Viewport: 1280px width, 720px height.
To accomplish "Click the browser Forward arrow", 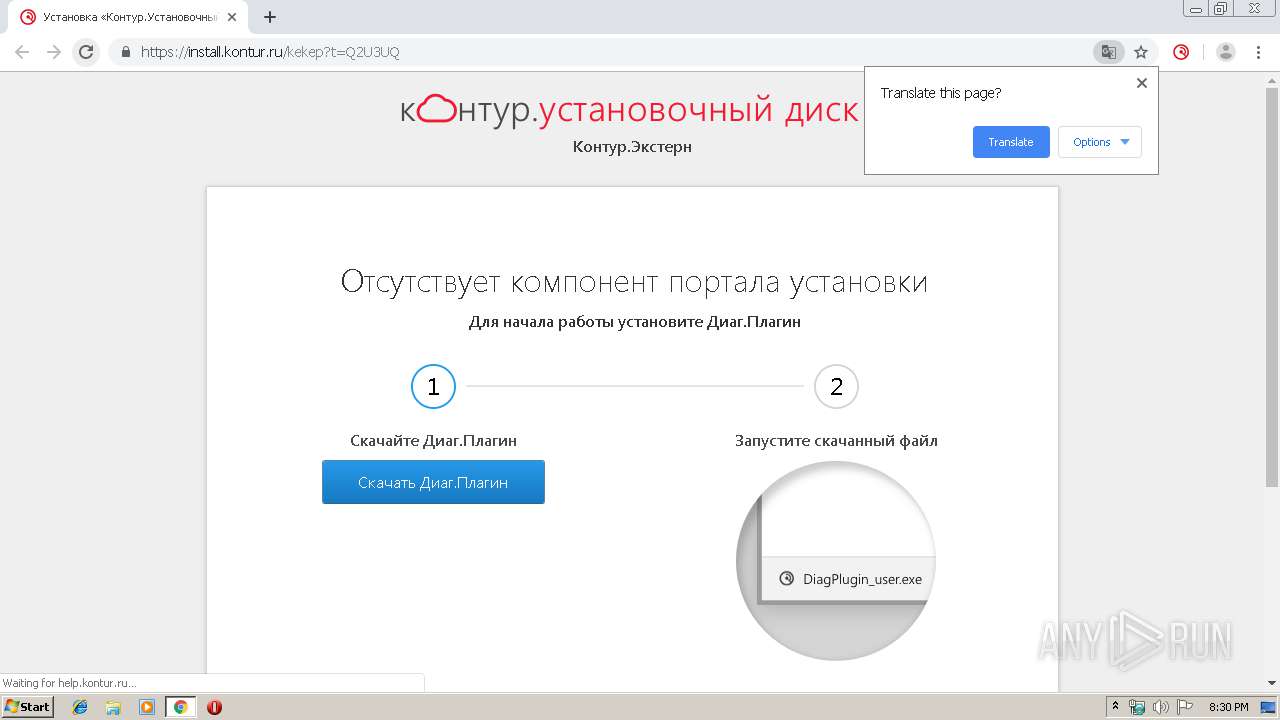I will coord(54,52).
